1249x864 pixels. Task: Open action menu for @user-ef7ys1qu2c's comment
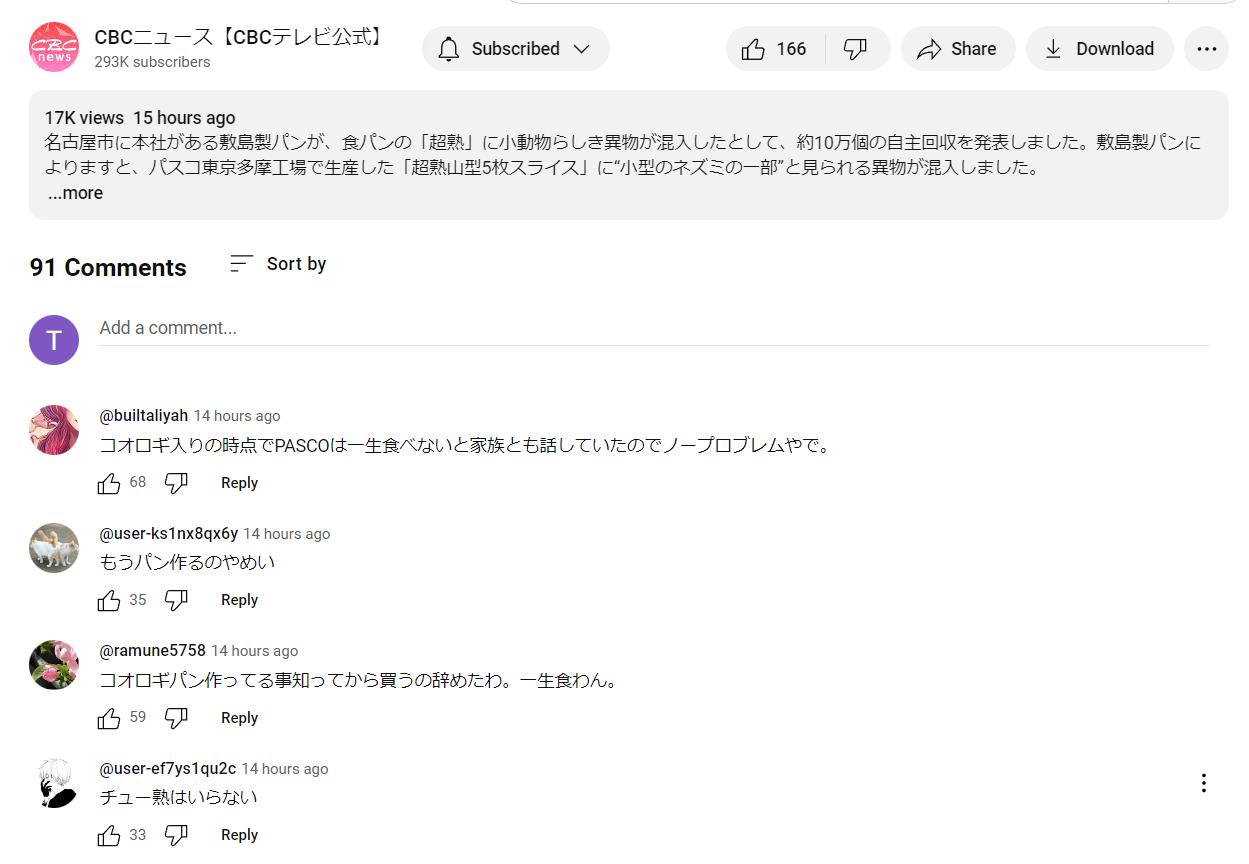[x=1204, y=783]
